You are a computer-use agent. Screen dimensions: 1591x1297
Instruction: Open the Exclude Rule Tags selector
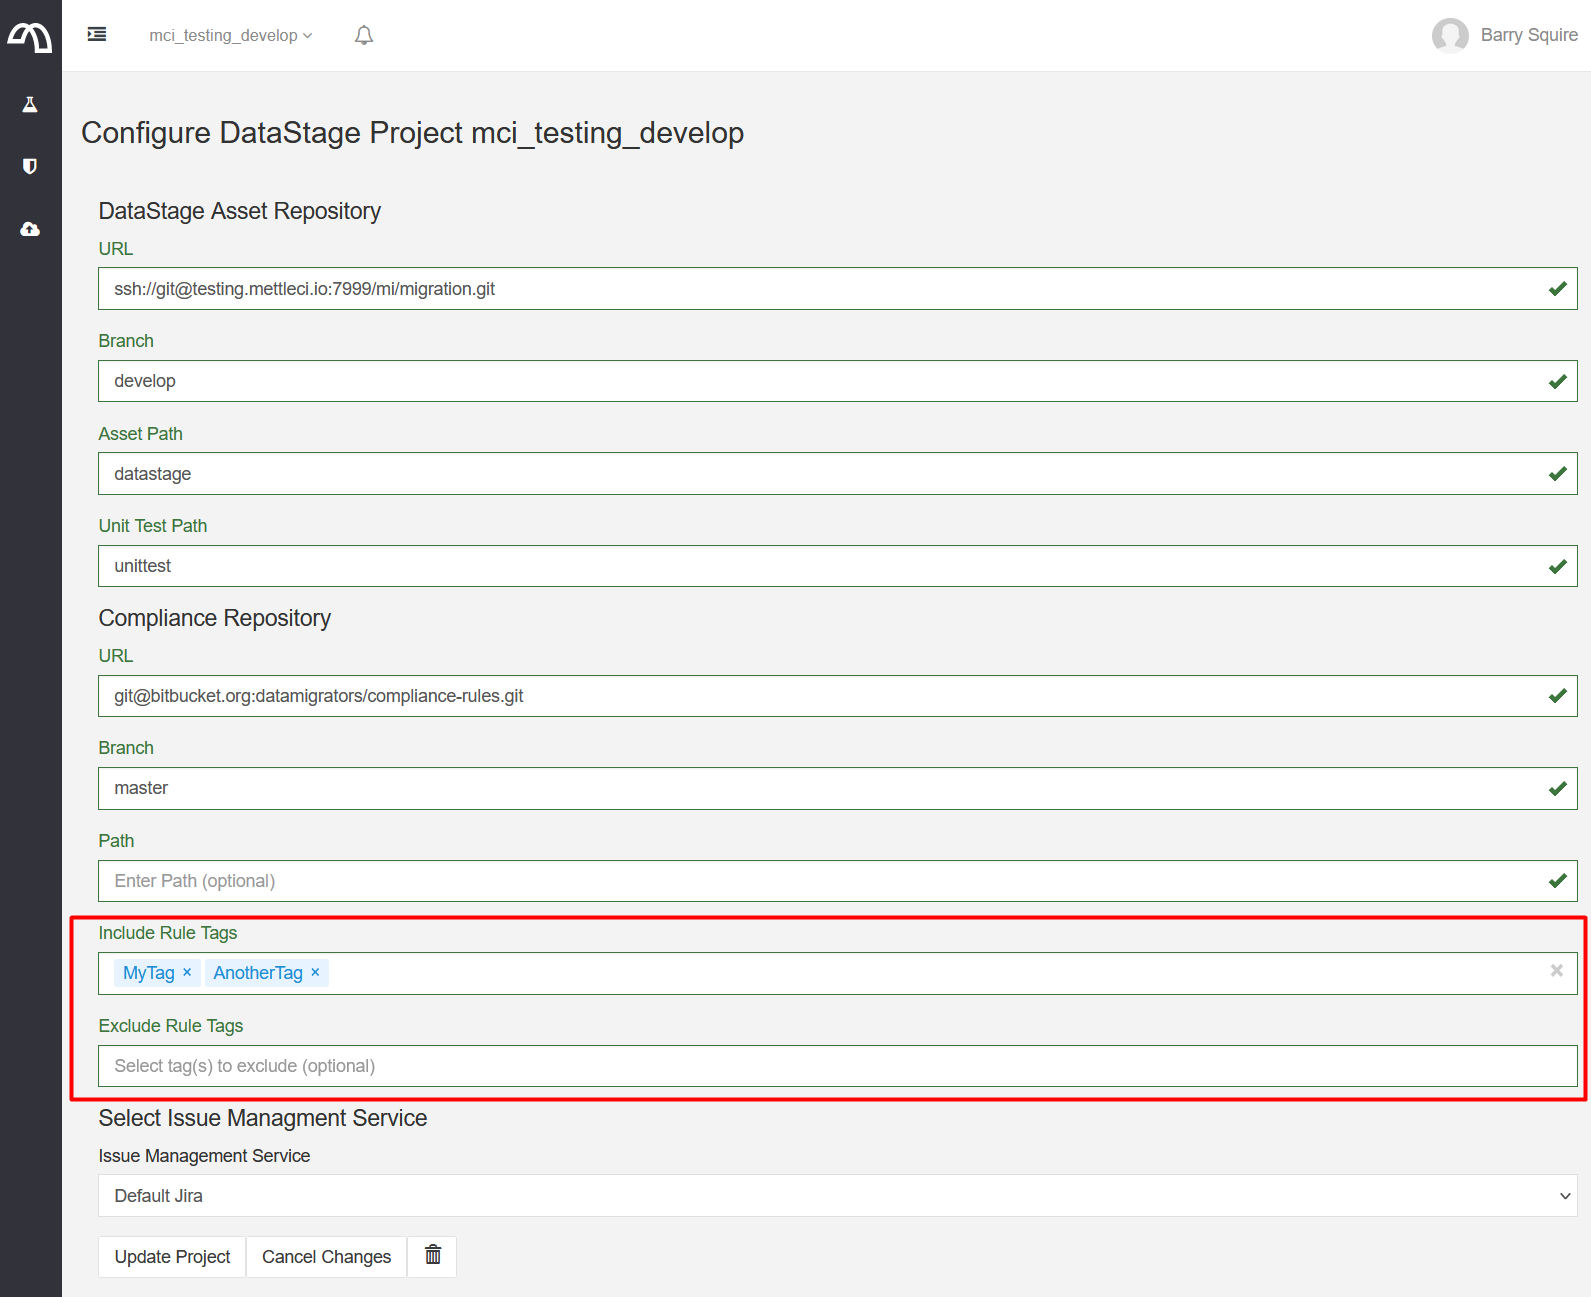coord(837,1066)
